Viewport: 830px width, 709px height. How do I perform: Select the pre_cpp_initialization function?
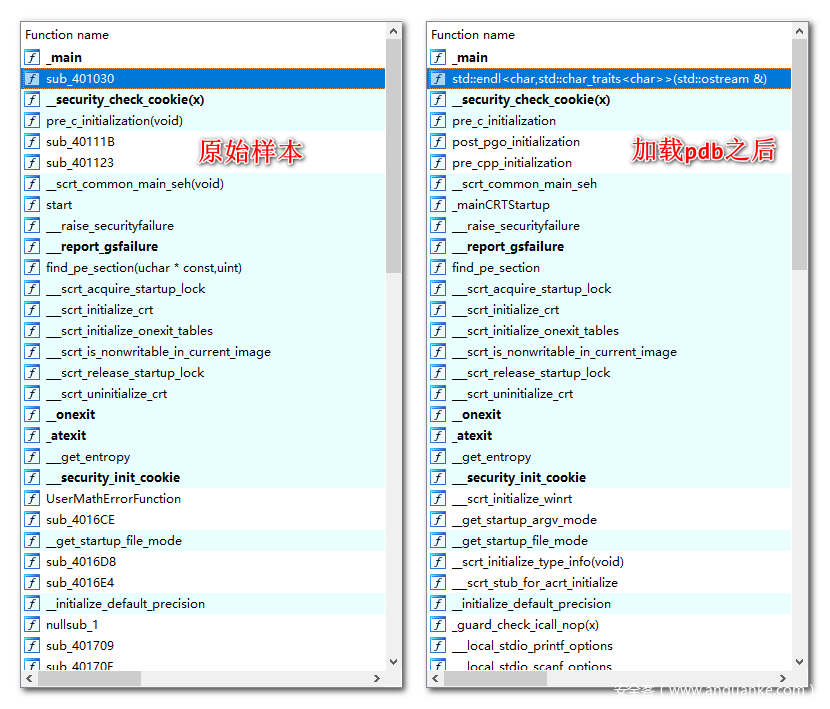pos(512,163)
